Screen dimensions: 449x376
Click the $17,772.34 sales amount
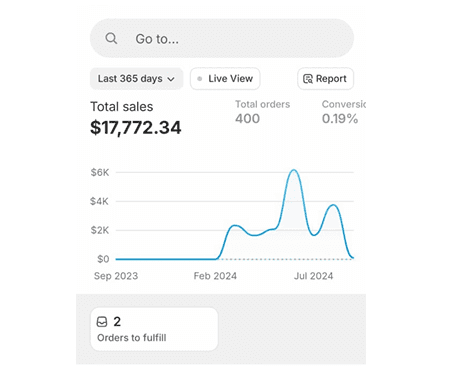coord(136,128)
